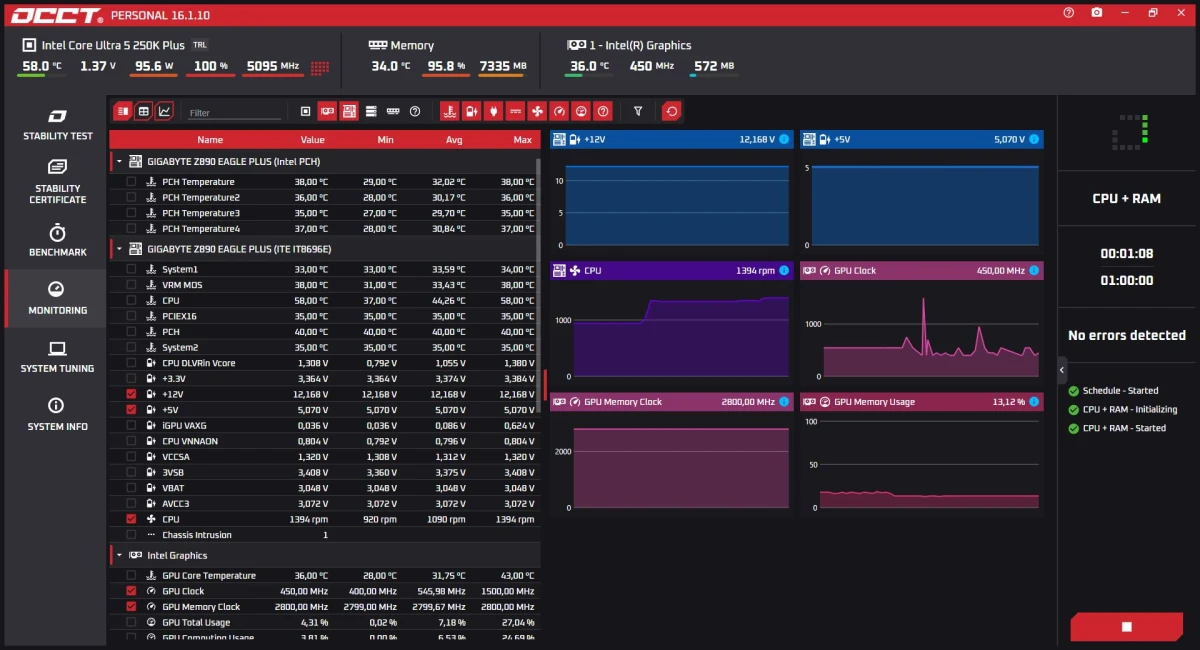Uncheck the +12V sensor checkbox
The height and width of the screenshot is (650, 1200).
(x=131, y=394)
